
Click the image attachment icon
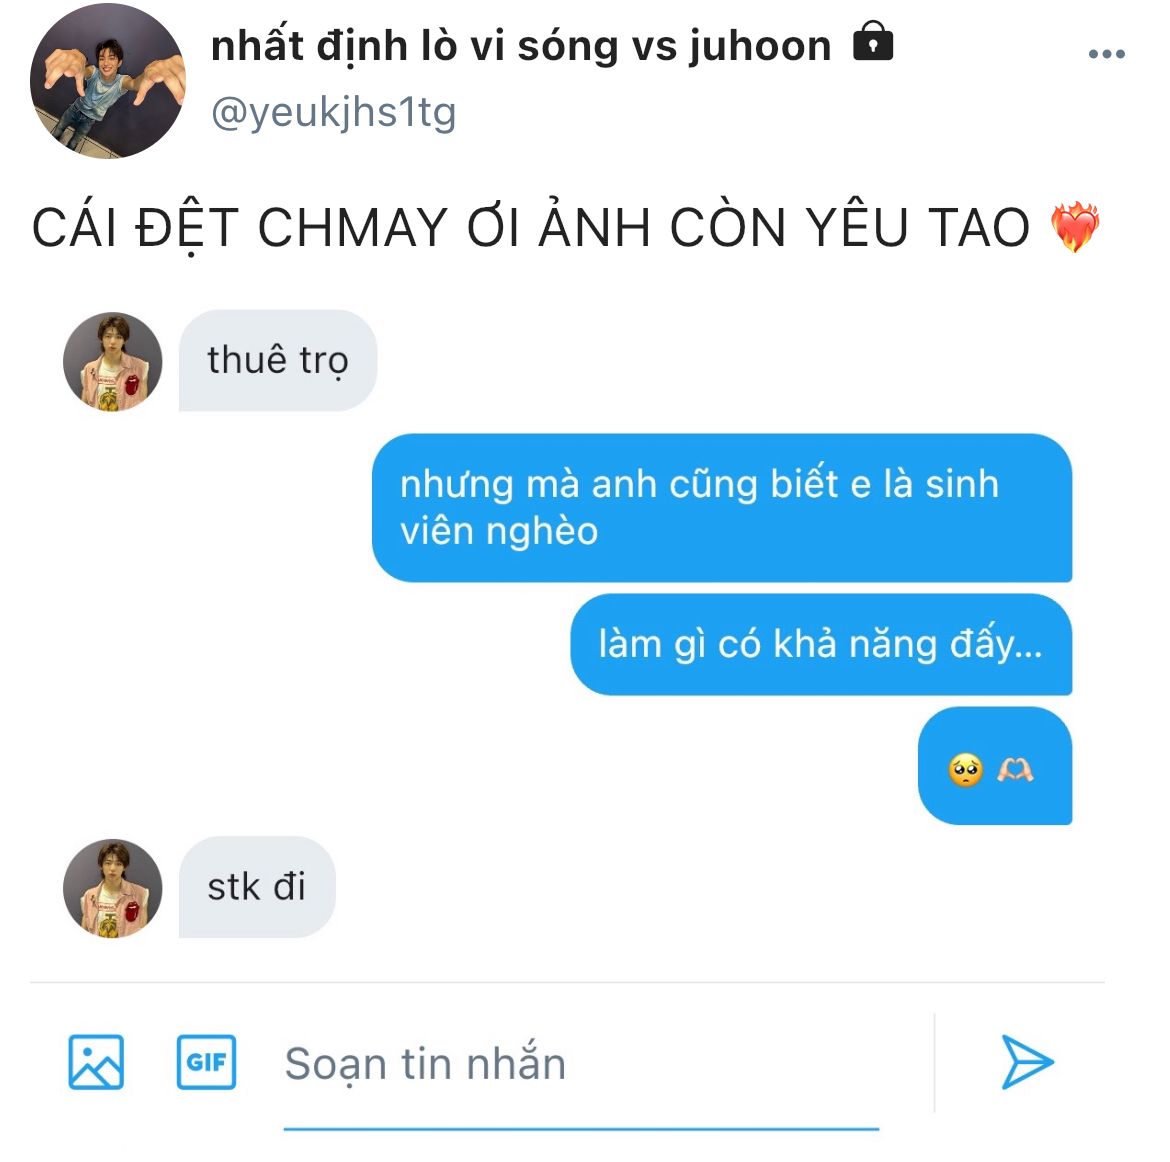[96, 1062]
